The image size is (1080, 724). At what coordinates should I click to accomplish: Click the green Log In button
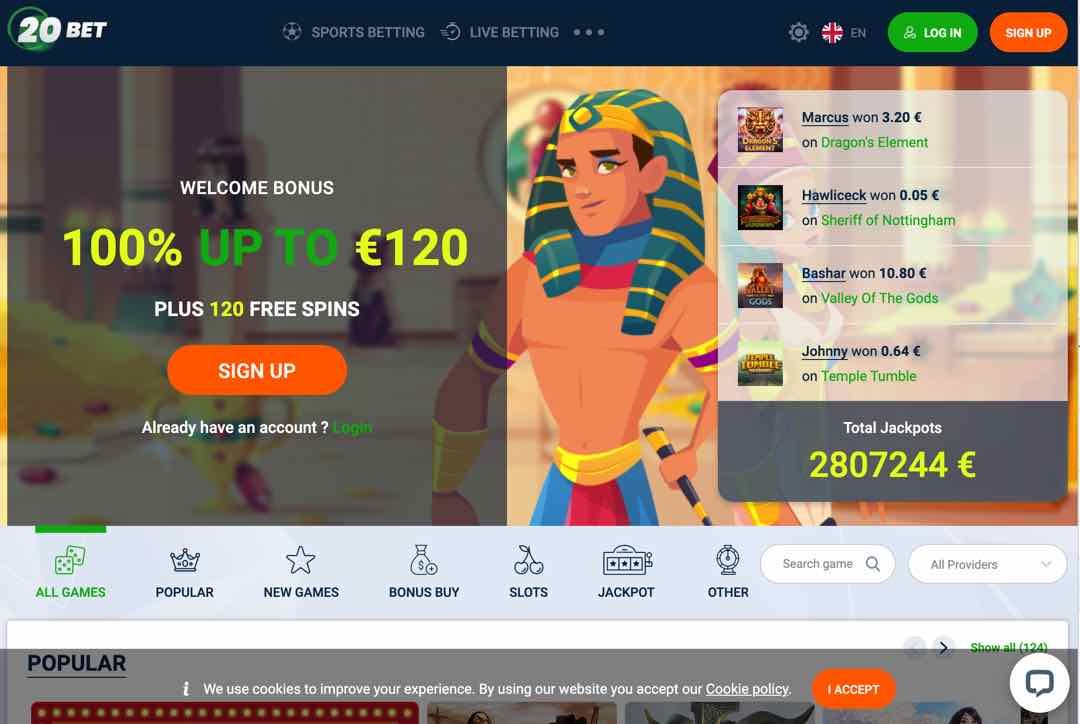[x=932, y=32]
